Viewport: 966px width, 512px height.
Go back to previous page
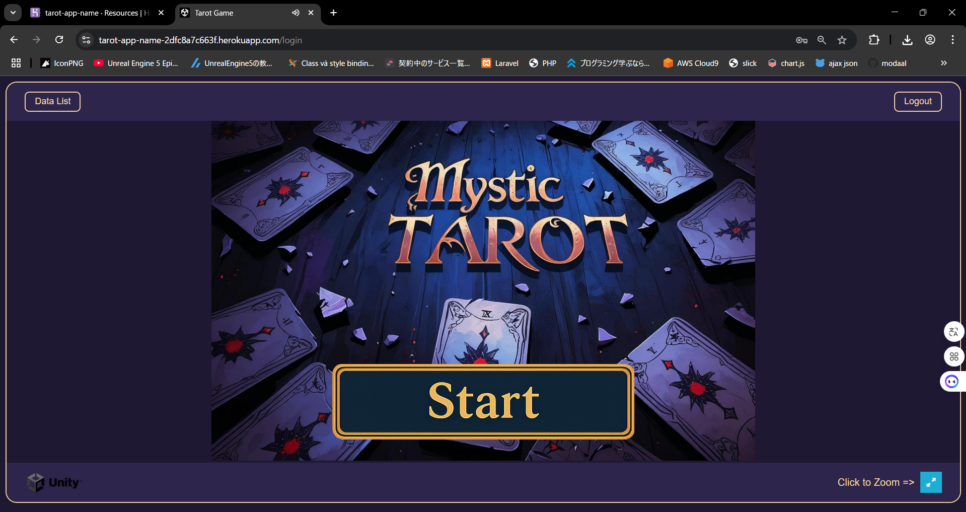[x=14, y=40]
